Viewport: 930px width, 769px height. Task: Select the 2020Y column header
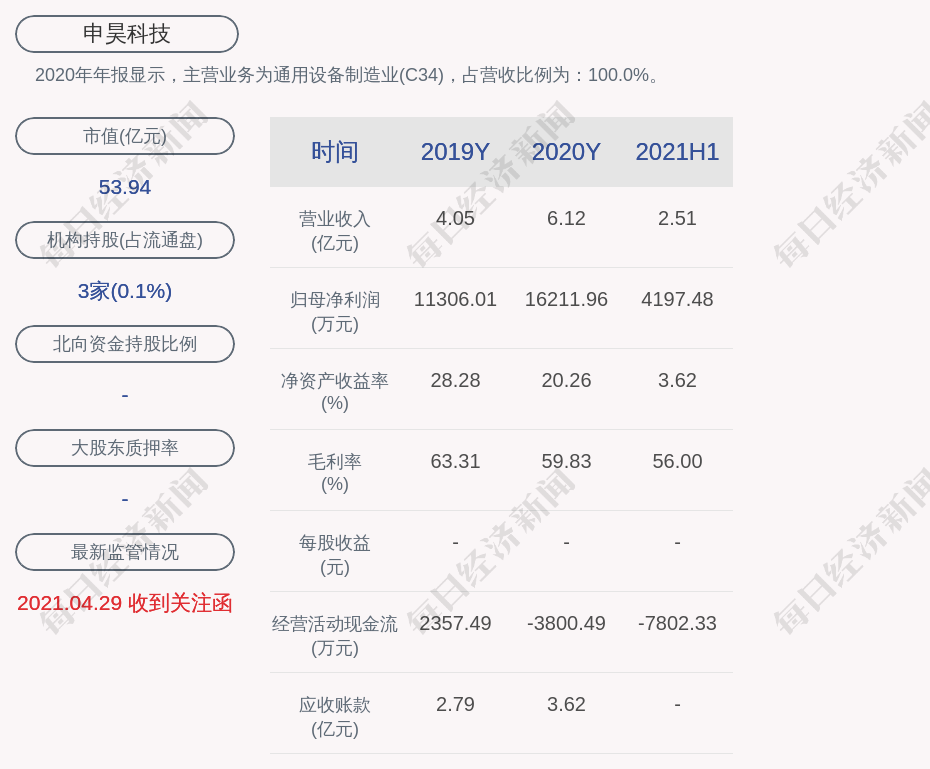(566, 152)
